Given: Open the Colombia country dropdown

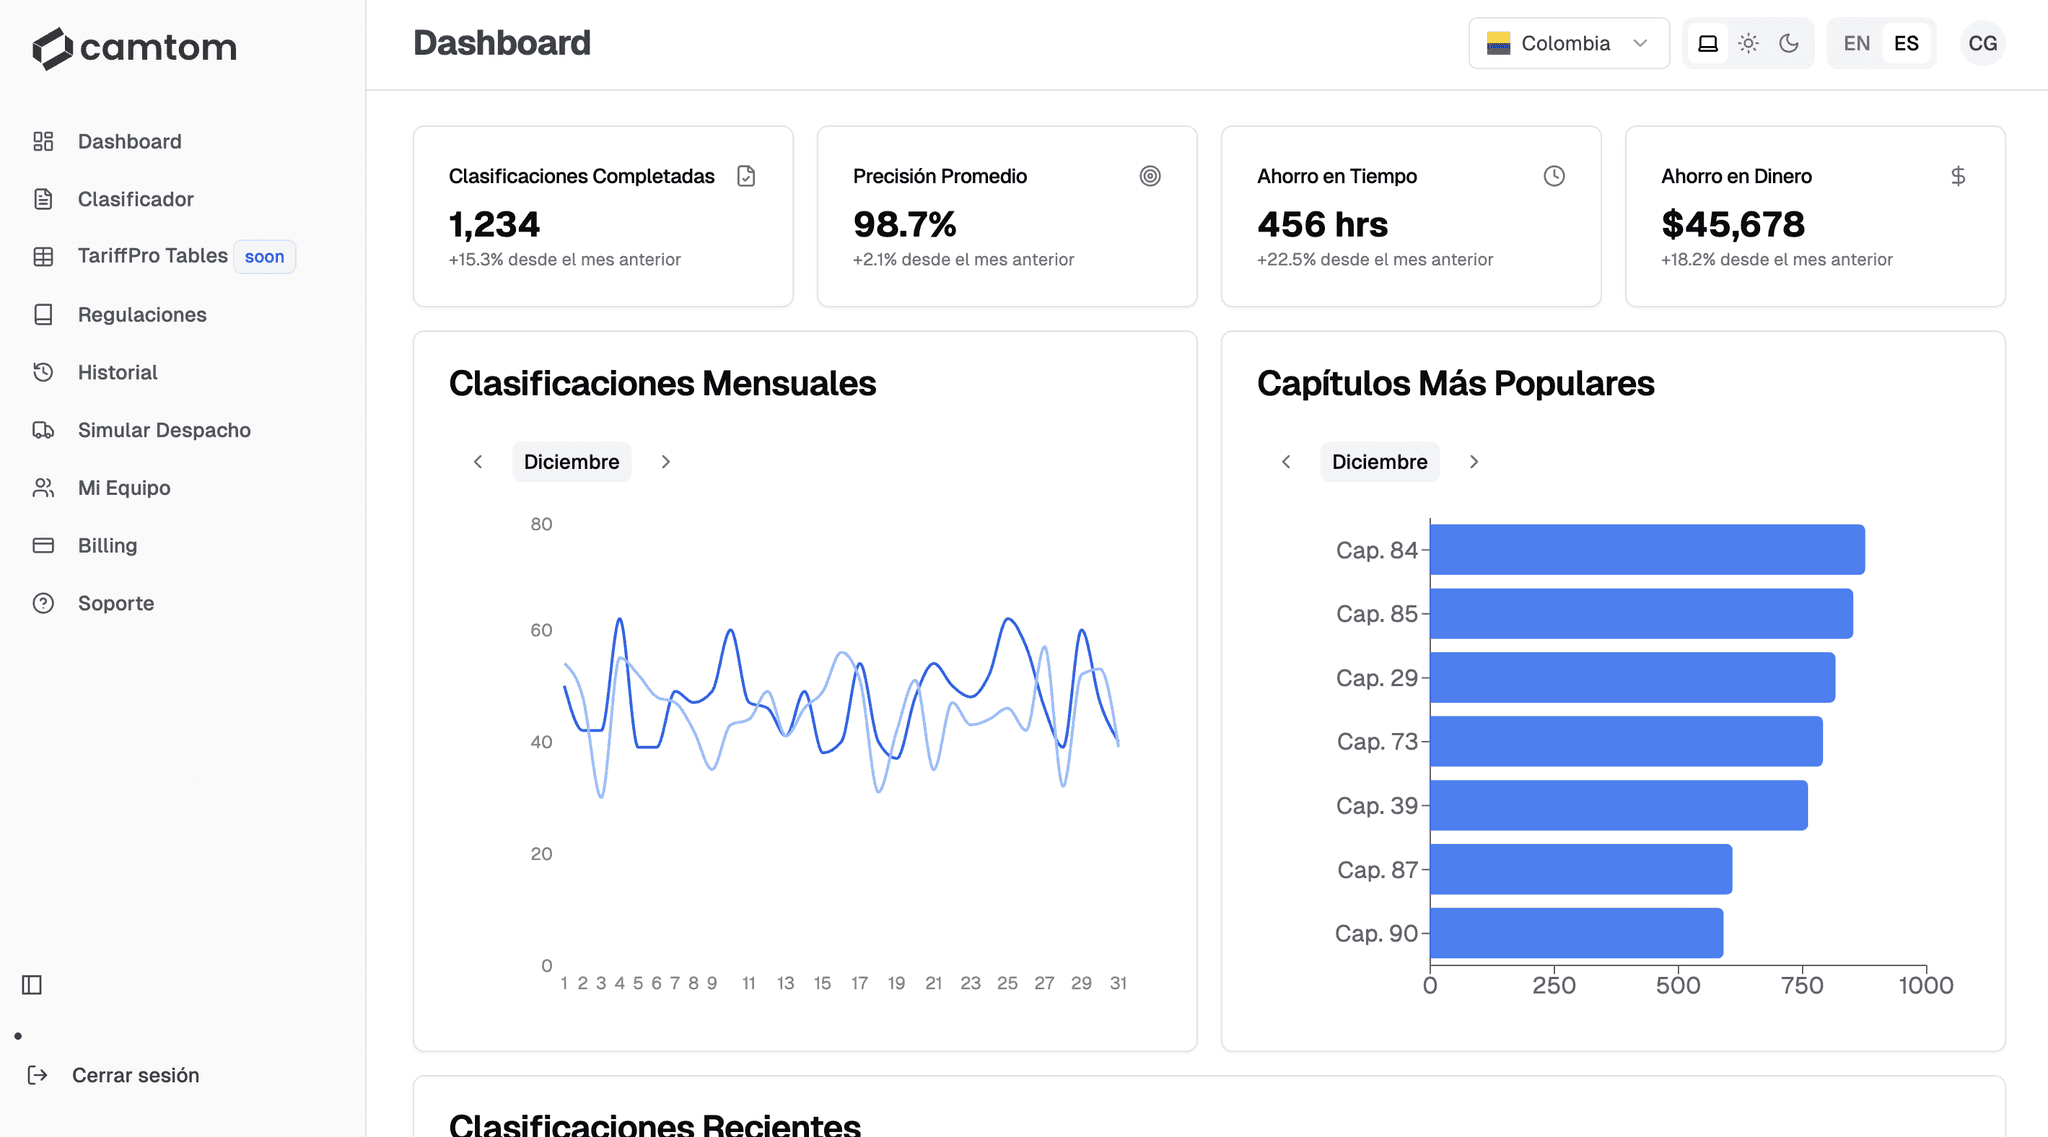Looking at the screenshot, I should coord(1569,44).
